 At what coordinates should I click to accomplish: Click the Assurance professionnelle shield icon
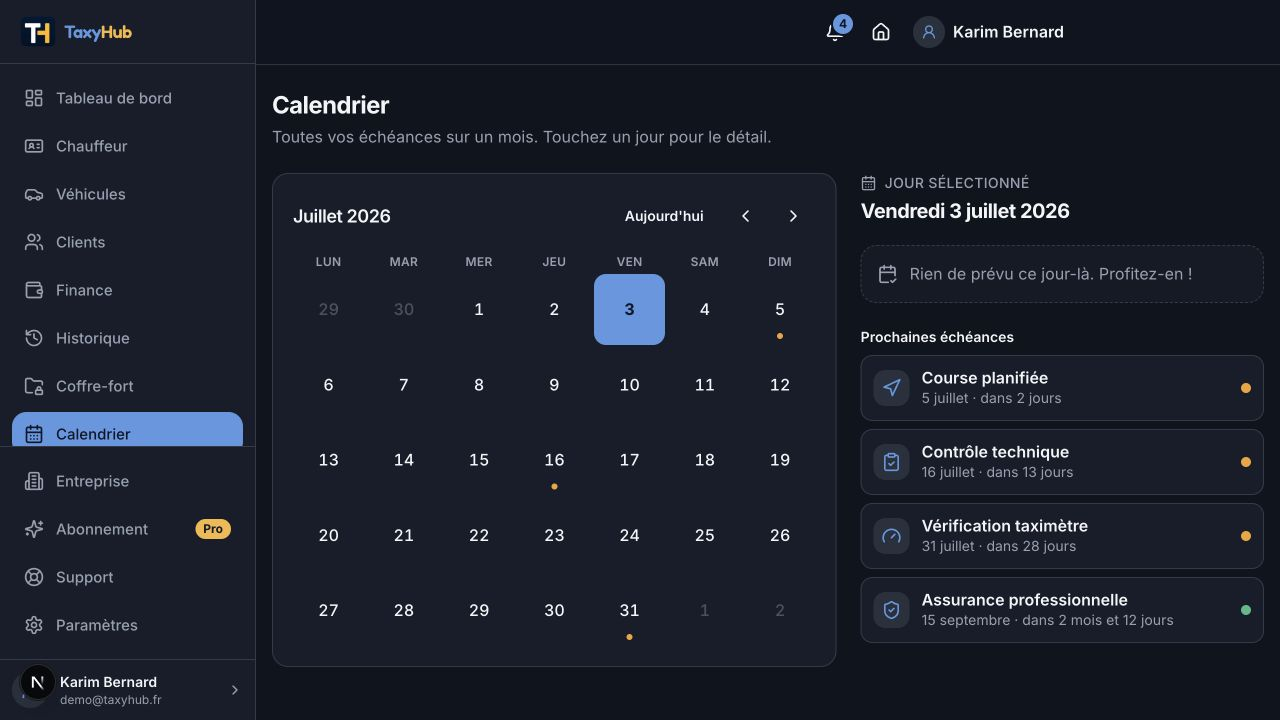point(892,610)
